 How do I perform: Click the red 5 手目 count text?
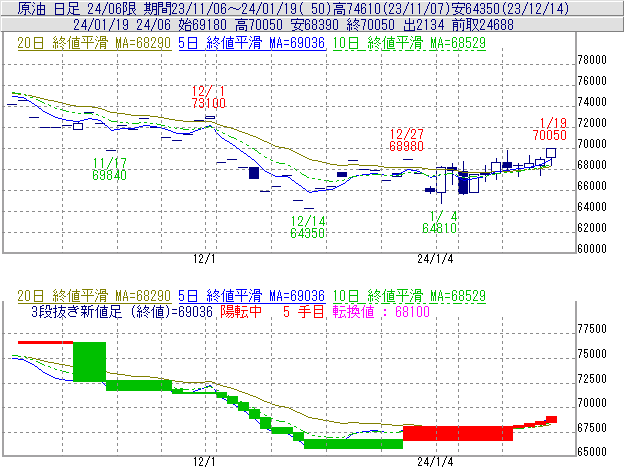pyautogui.click(x=304, y=311)
